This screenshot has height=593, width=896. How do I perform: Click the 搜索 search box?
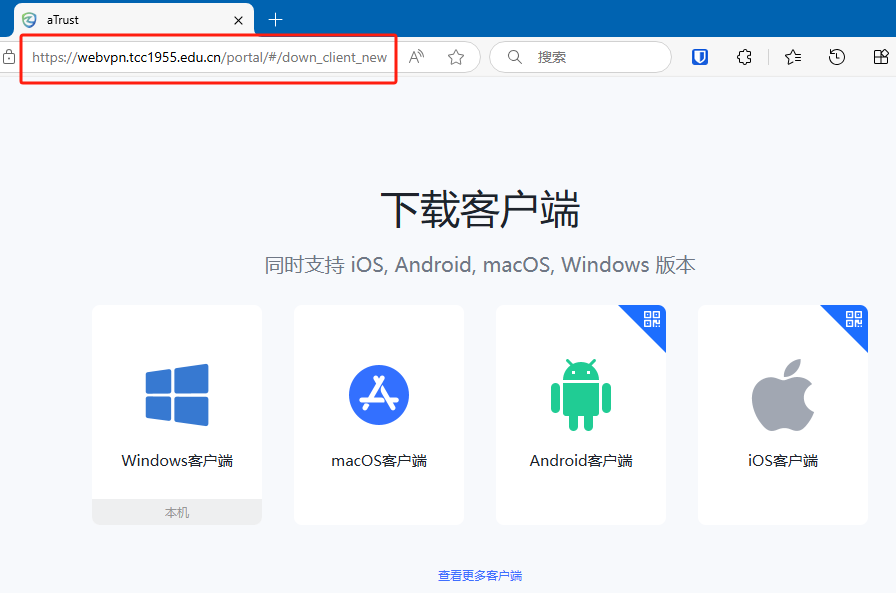590,57
